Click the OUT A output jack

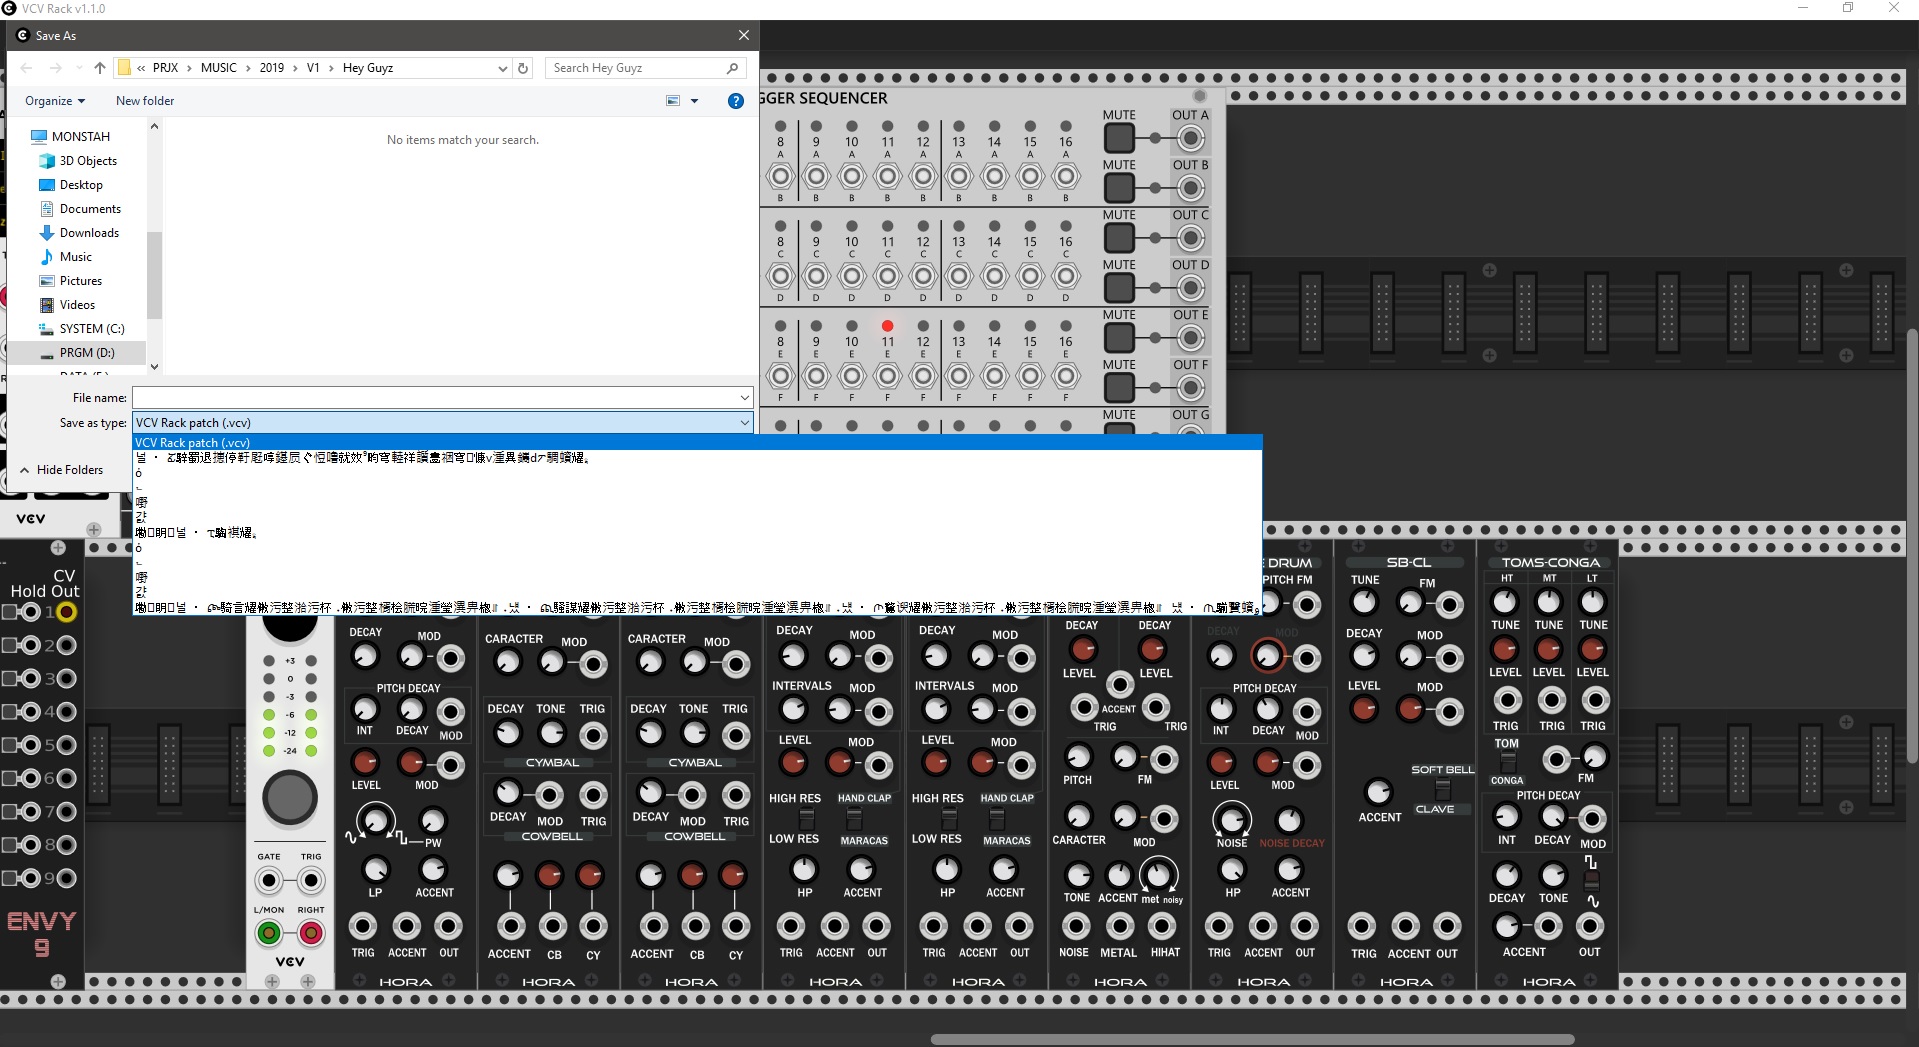(1190, 138)
